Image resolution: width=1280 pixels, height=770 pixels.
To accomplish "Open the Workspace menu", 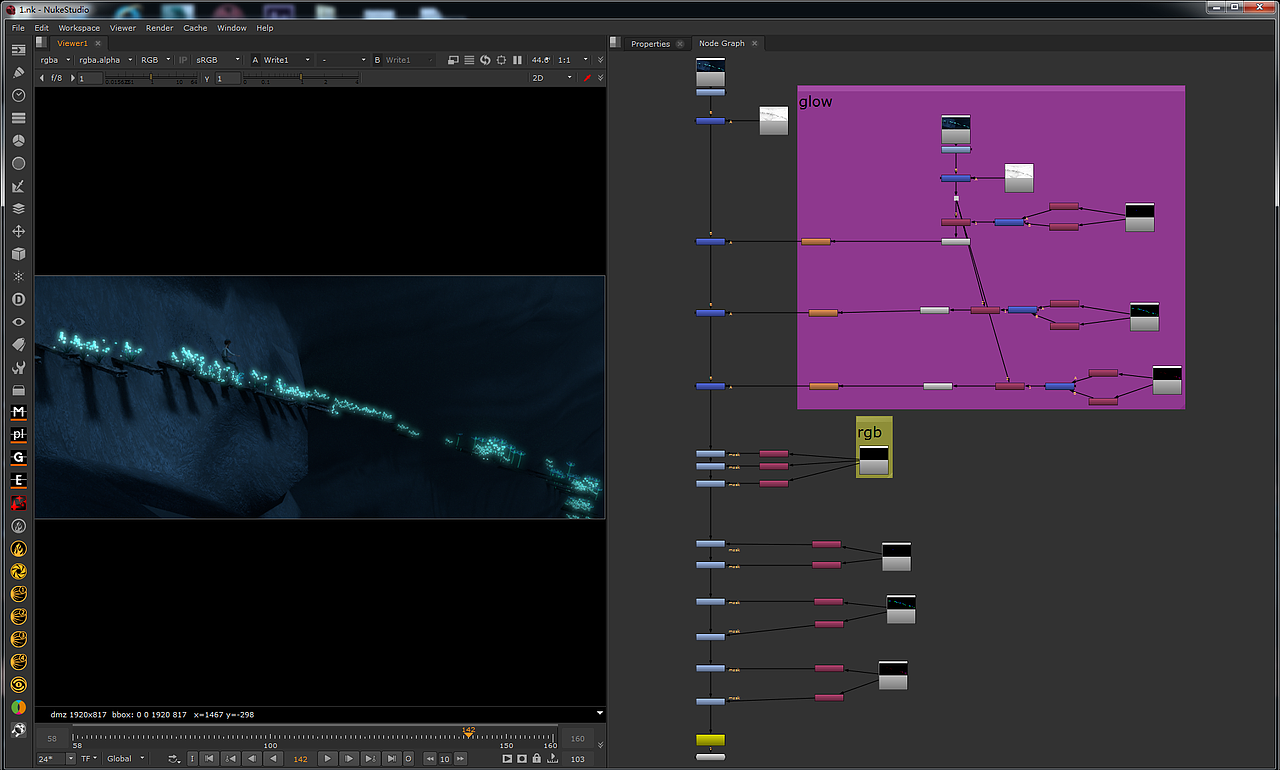I will pyautogui.click(x=79, y=28).
